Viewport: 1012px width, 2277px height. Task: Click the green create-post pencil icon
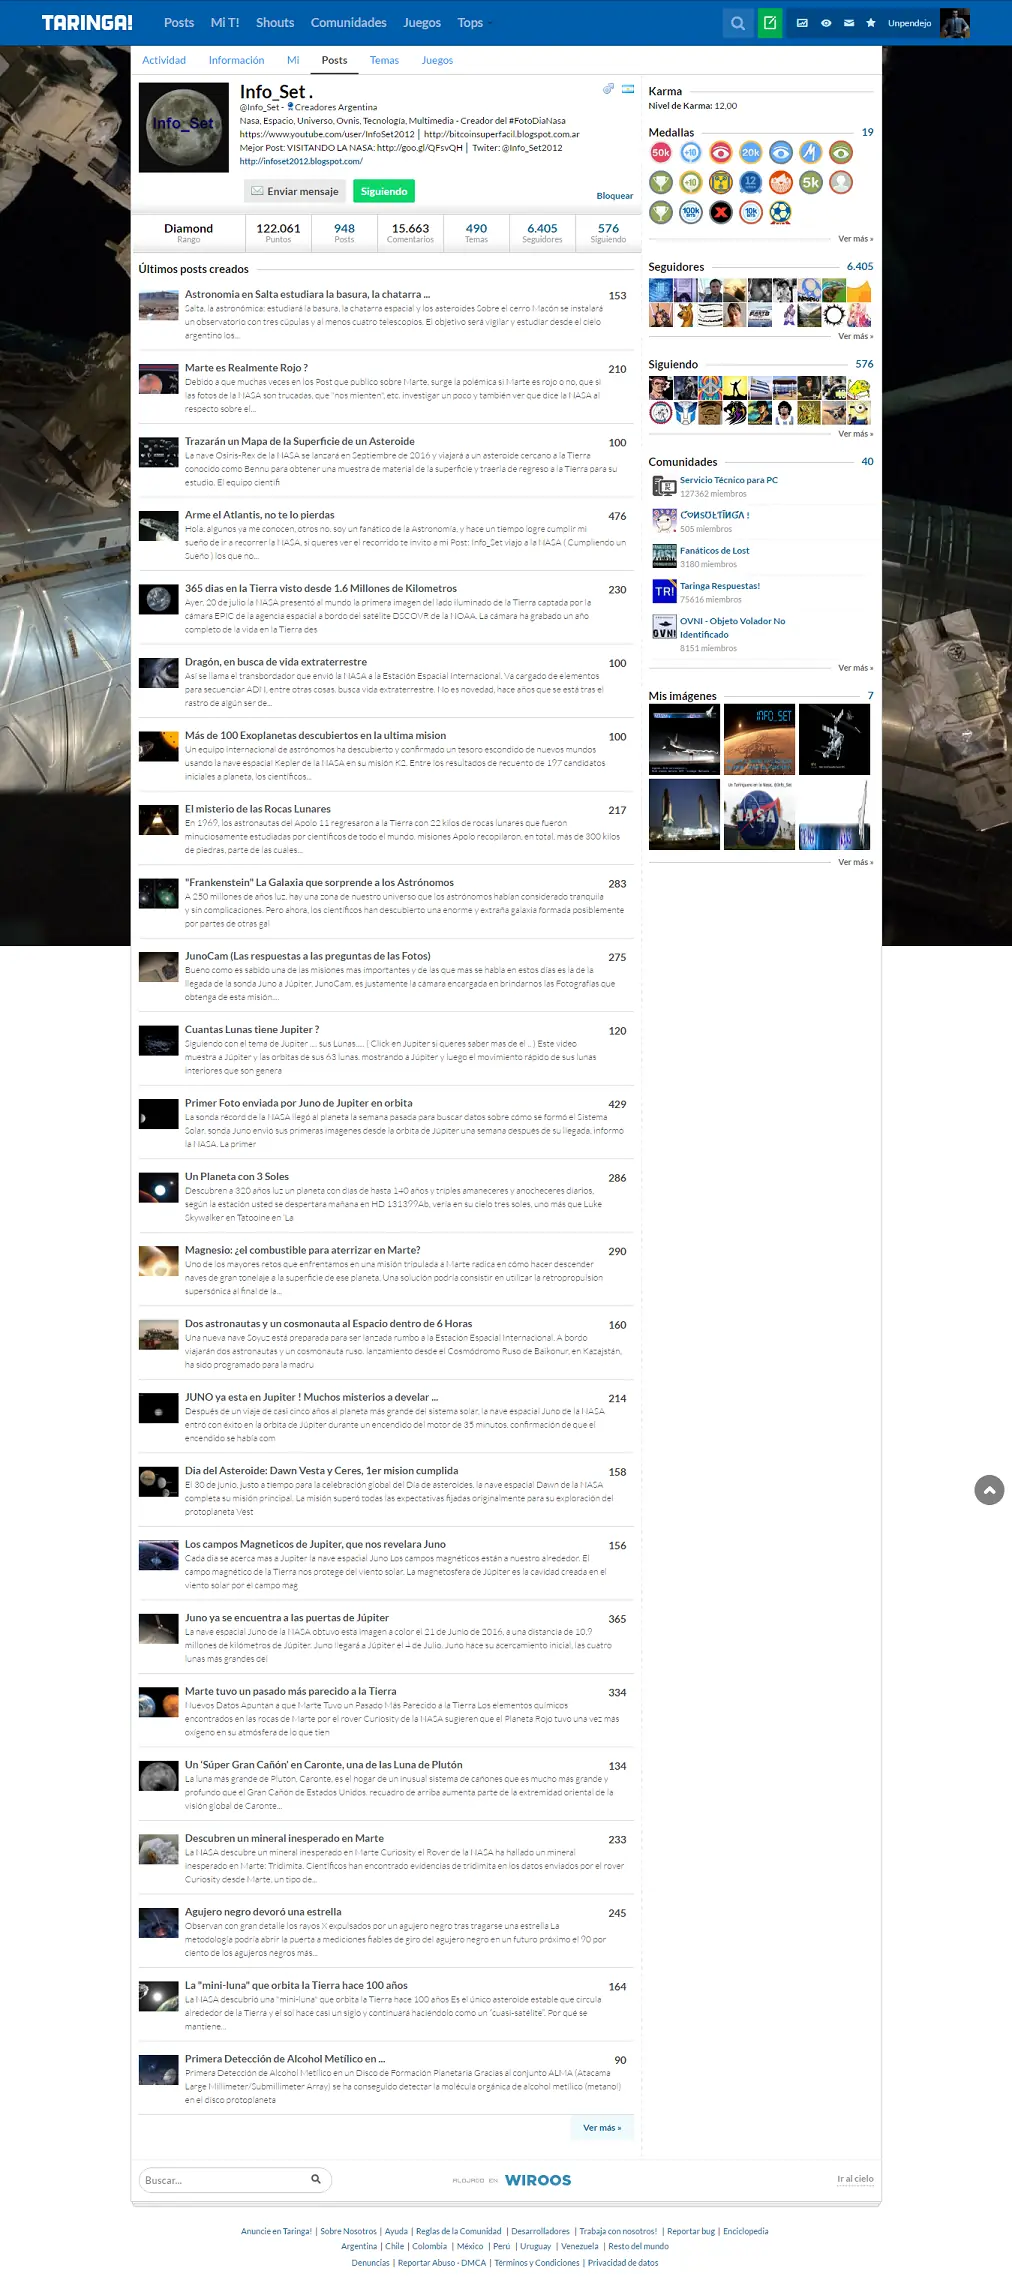770,23
